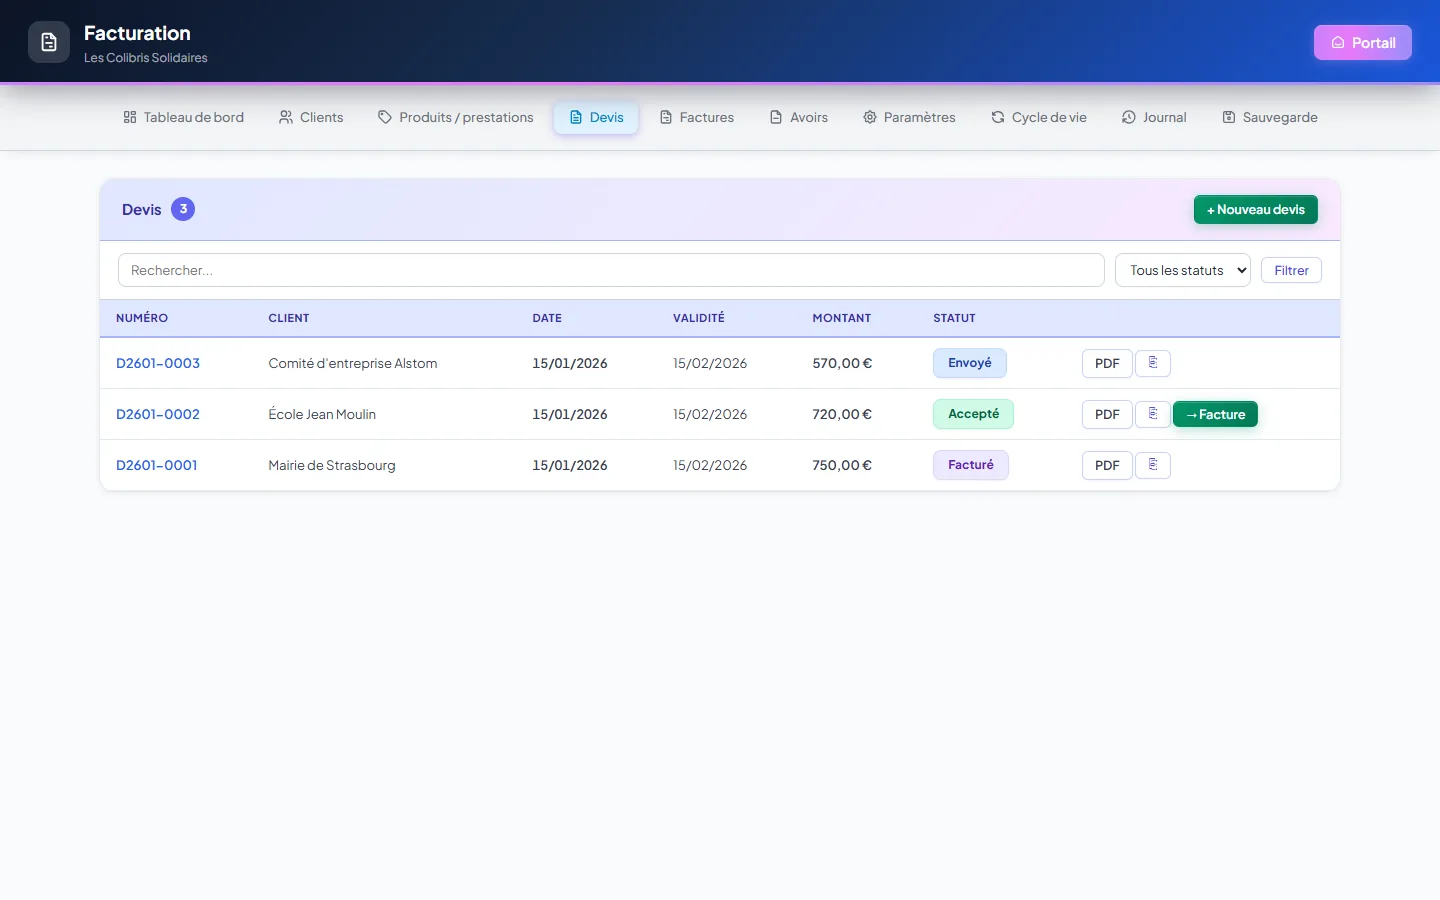Image resolution: width=1440 pixels, height=900 pixels.
Task: Open the Portail button
Action: point(1363,42)
